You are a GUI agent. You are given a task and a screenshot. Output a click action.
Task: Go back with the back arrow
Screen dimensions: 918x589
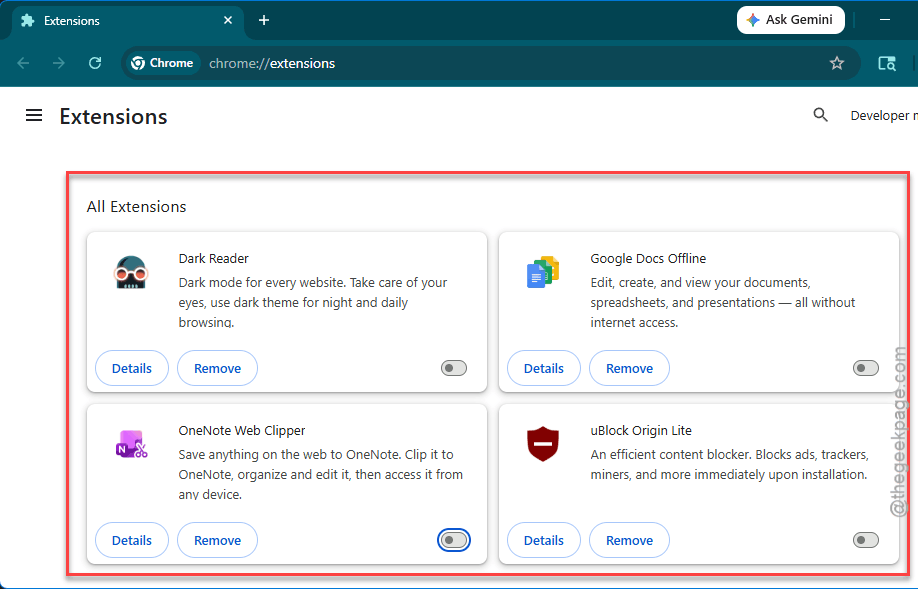[x=23, y=63]
